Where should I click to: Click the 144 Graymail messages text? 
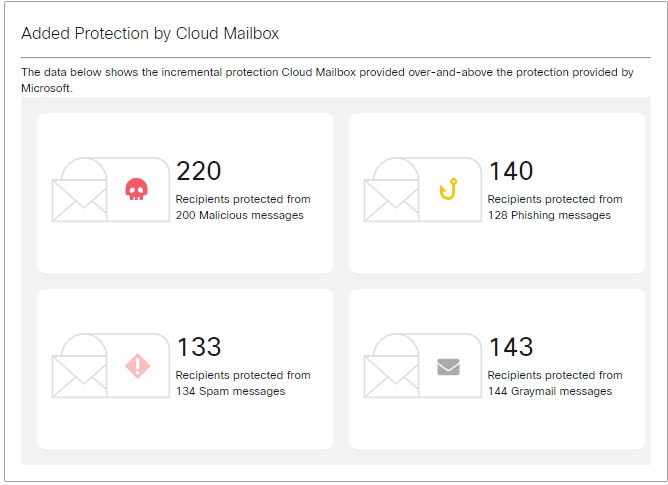550,391
